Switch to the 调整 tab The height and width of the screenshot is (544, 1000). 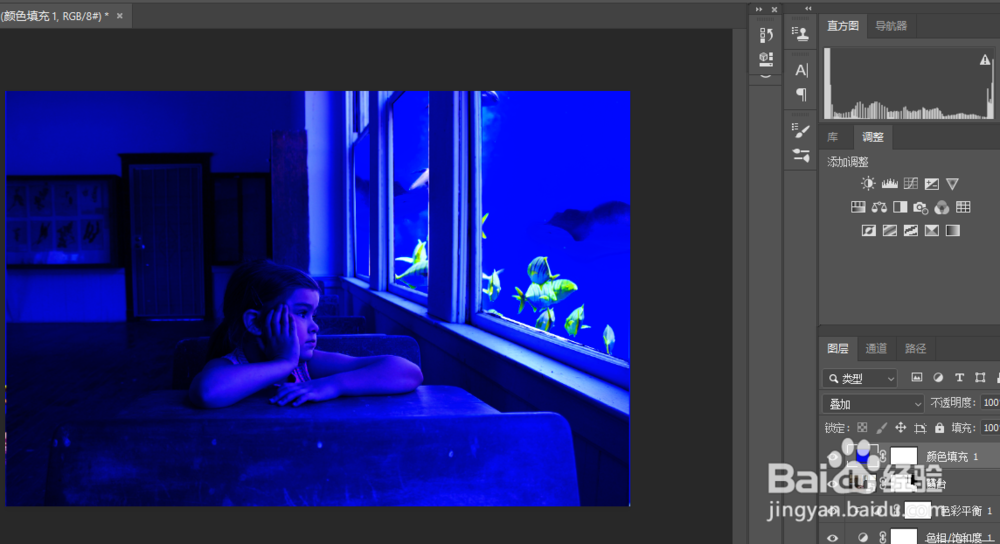(873, 137)
